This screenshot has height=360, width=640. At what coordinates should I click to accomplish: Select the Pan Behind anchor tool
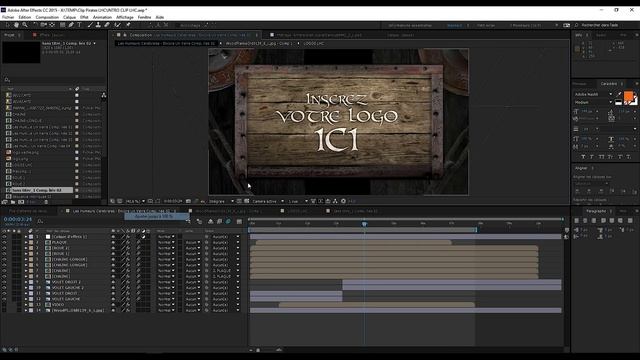(52, 25)
